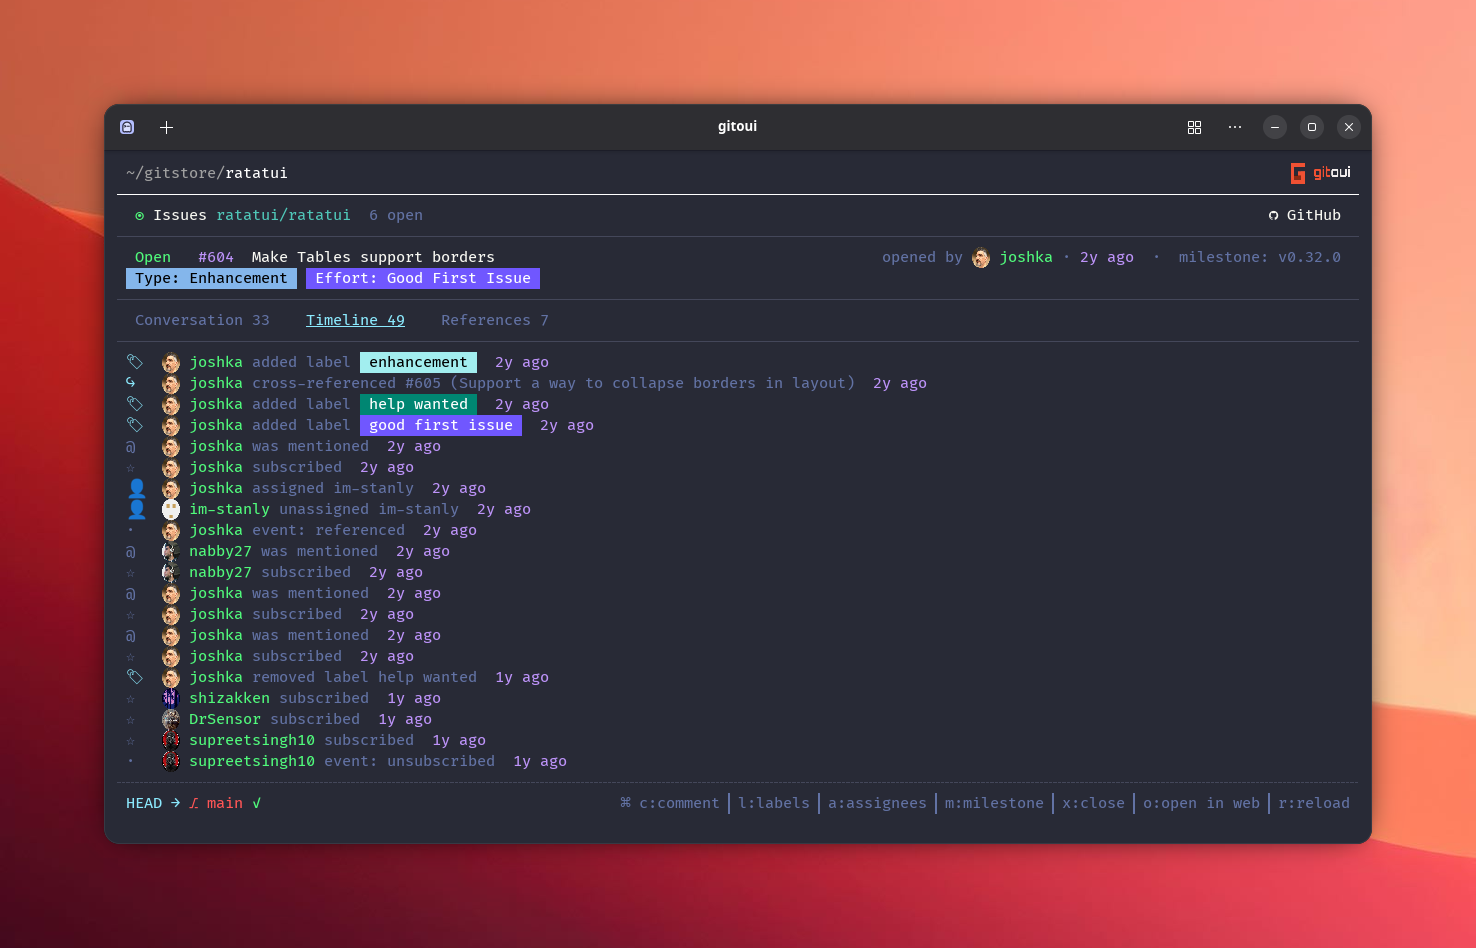Click 'o:open in web' shortcut
This screenshot has height=948, width=1476.
[1201, 803]
